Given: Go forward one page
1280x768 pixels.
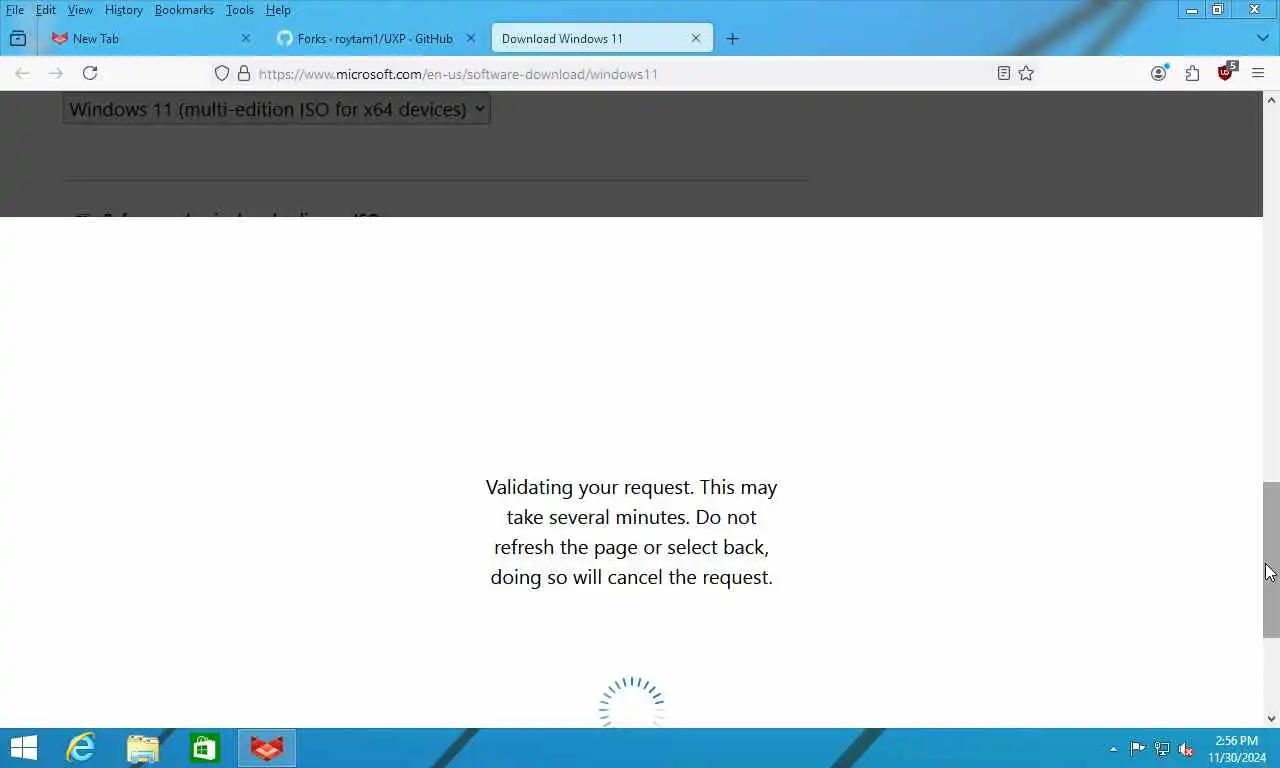Looking at the screenshot, I should click(56, 73).
